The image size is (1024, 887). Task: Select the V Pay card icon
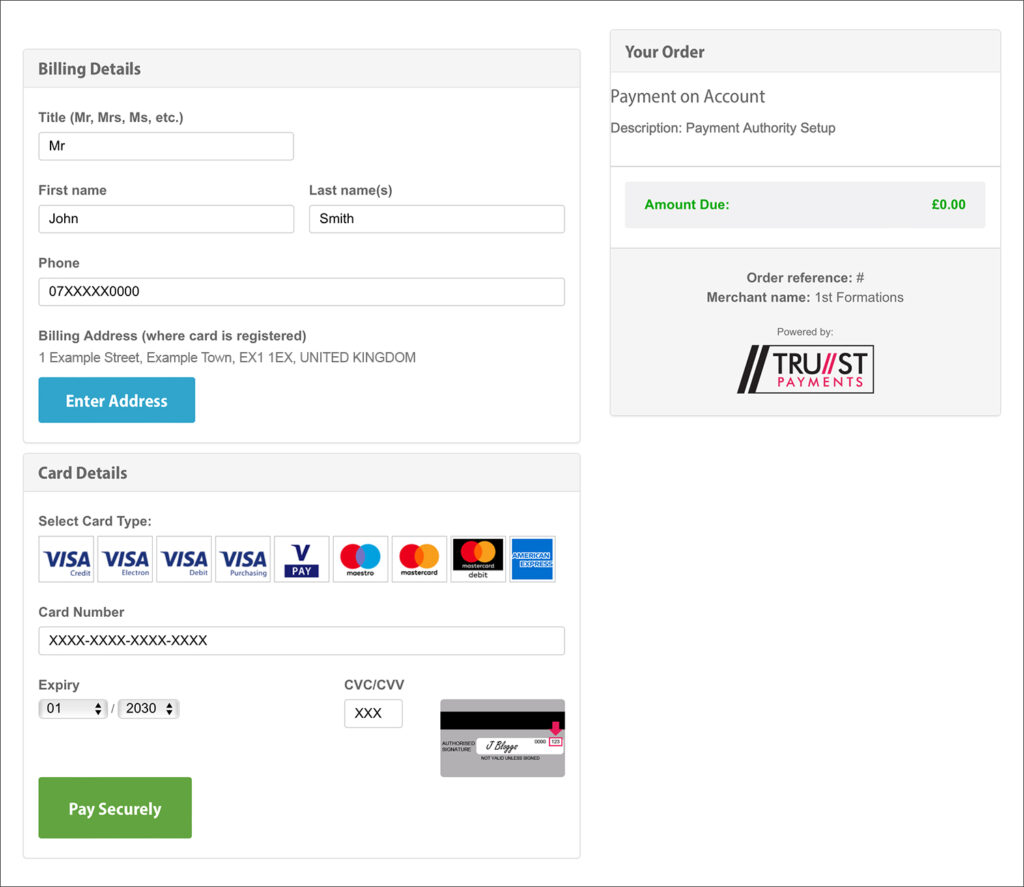(x=301, y=559)
